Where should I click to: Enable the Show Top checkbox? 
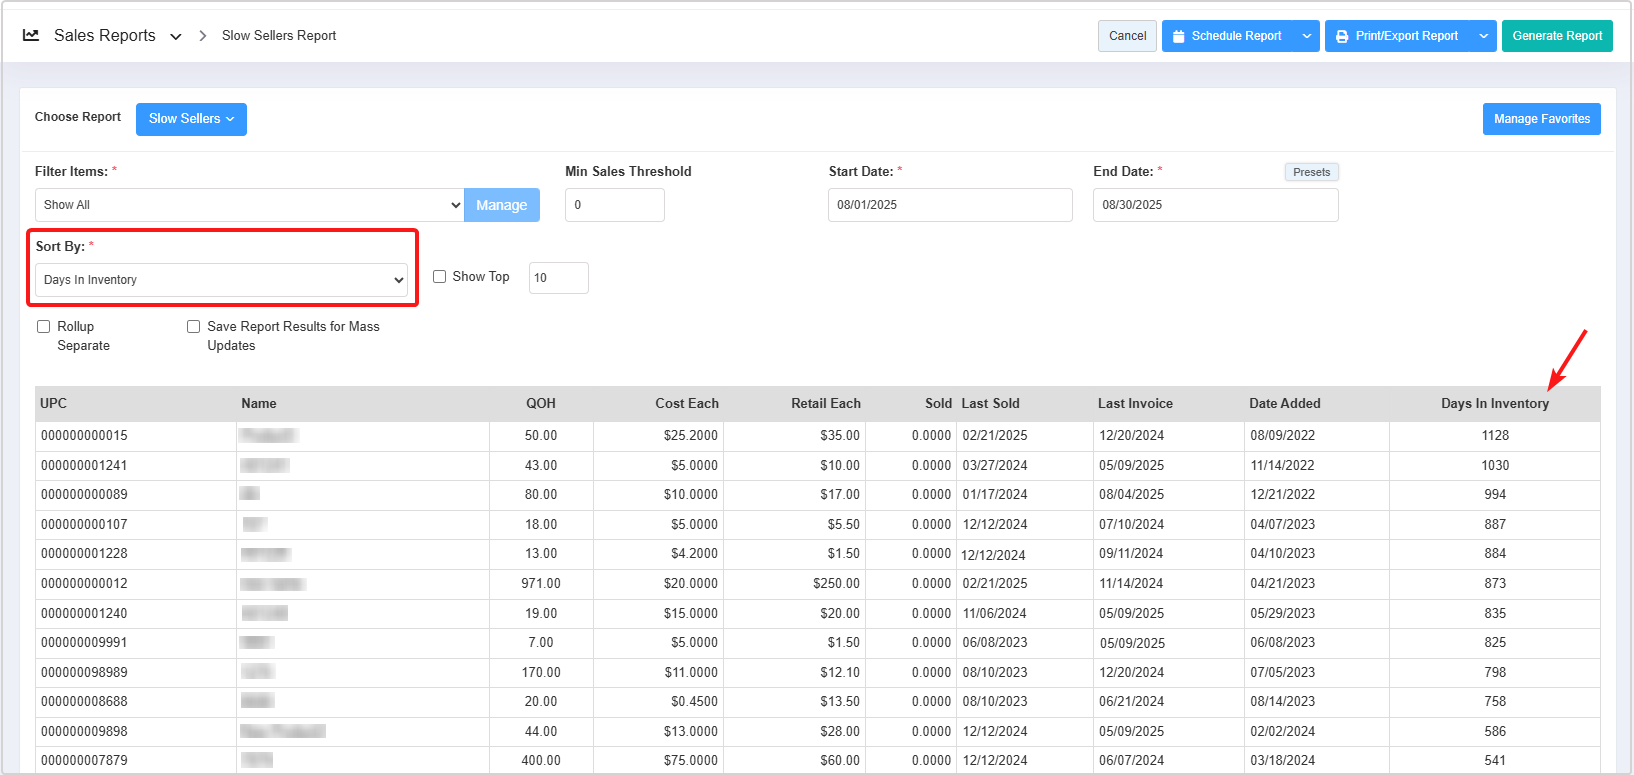pyautogui.click(x=439, y=277)
